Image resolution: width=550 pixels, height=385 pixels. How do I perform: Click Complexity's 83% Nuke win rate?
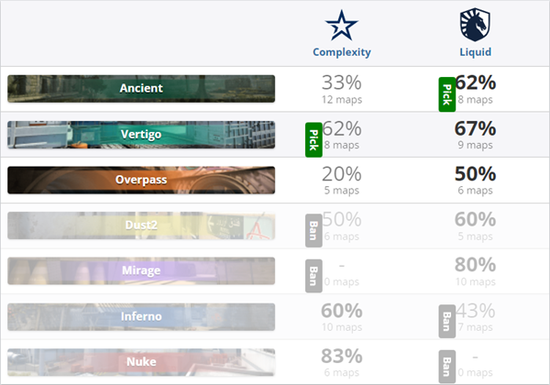342,356
